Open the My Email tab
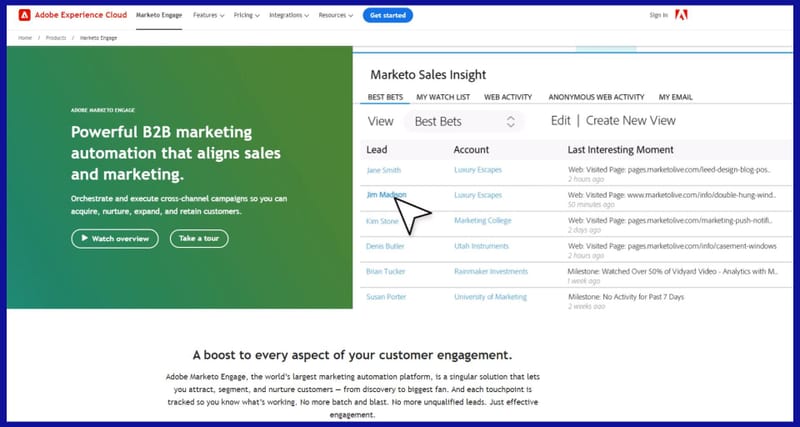 (675, 97)
